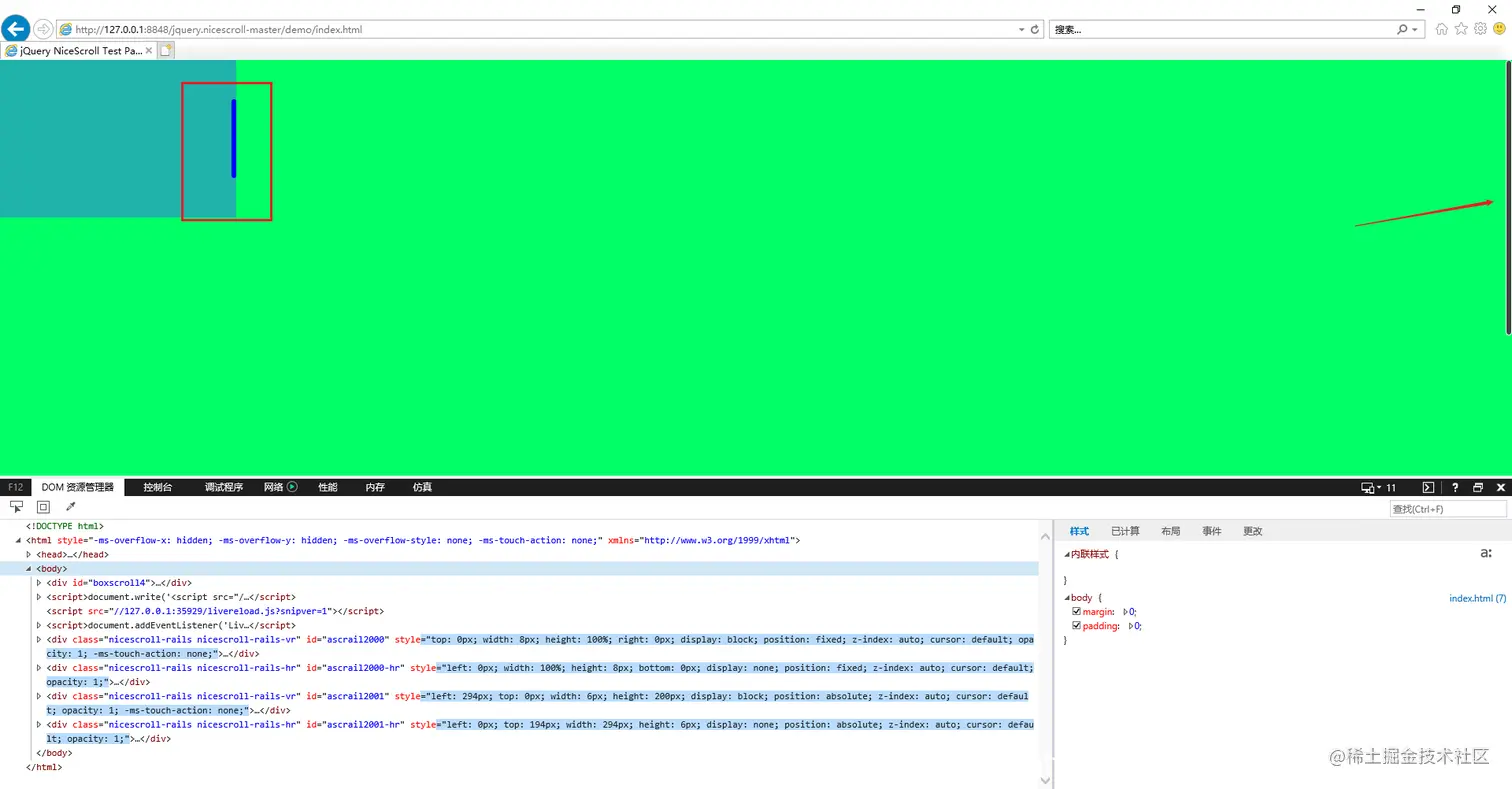This screenshot has width=1512, height=789.
Task: Click the a: pseudo-state icon in Styles
Action: click(1486, 553)
